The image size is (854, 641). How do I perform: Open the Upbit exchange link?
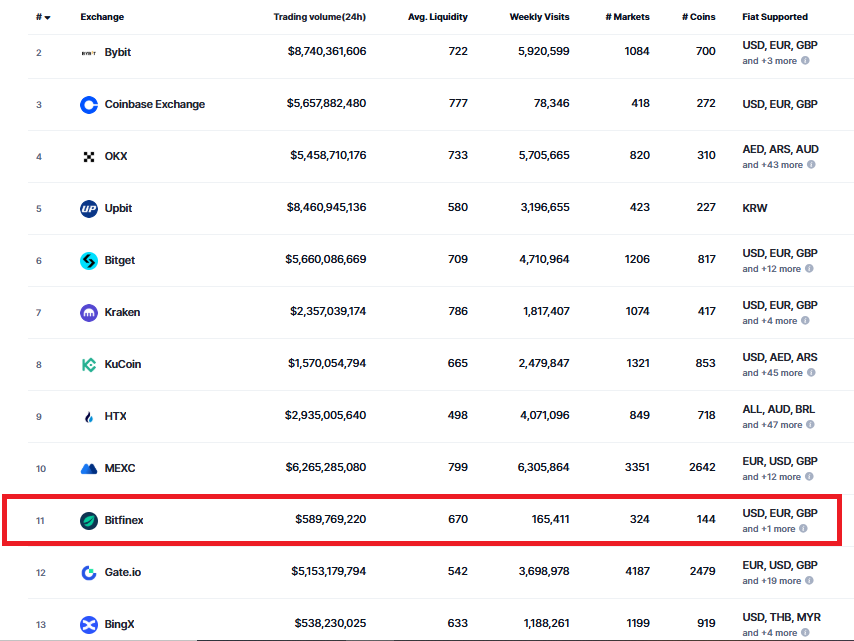(118, 208)
